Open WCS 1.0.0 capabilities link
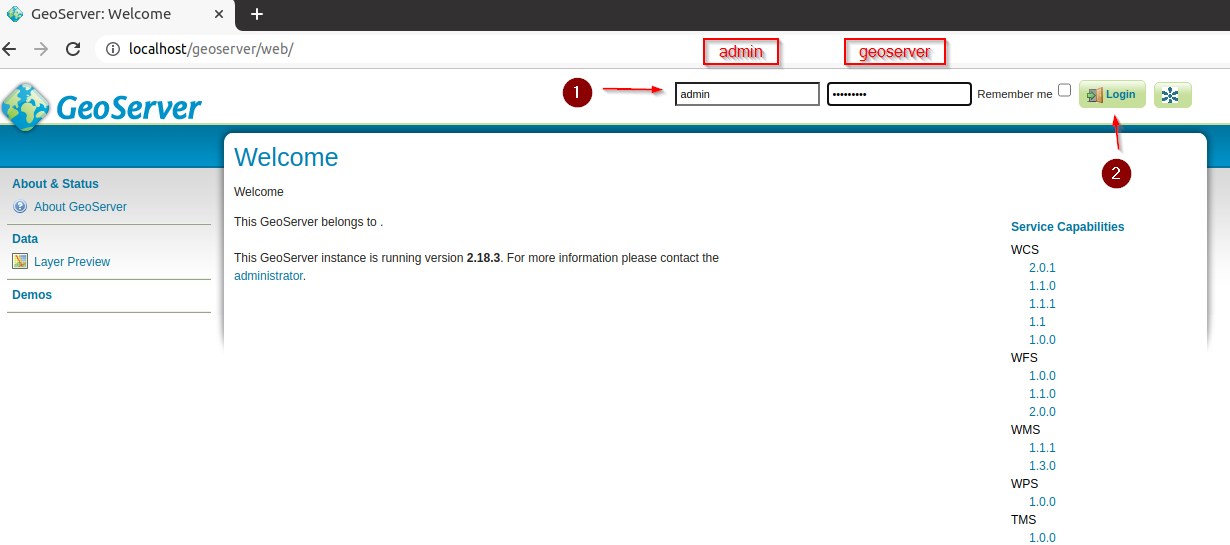1230x545 pixels. pos(1042,340)
